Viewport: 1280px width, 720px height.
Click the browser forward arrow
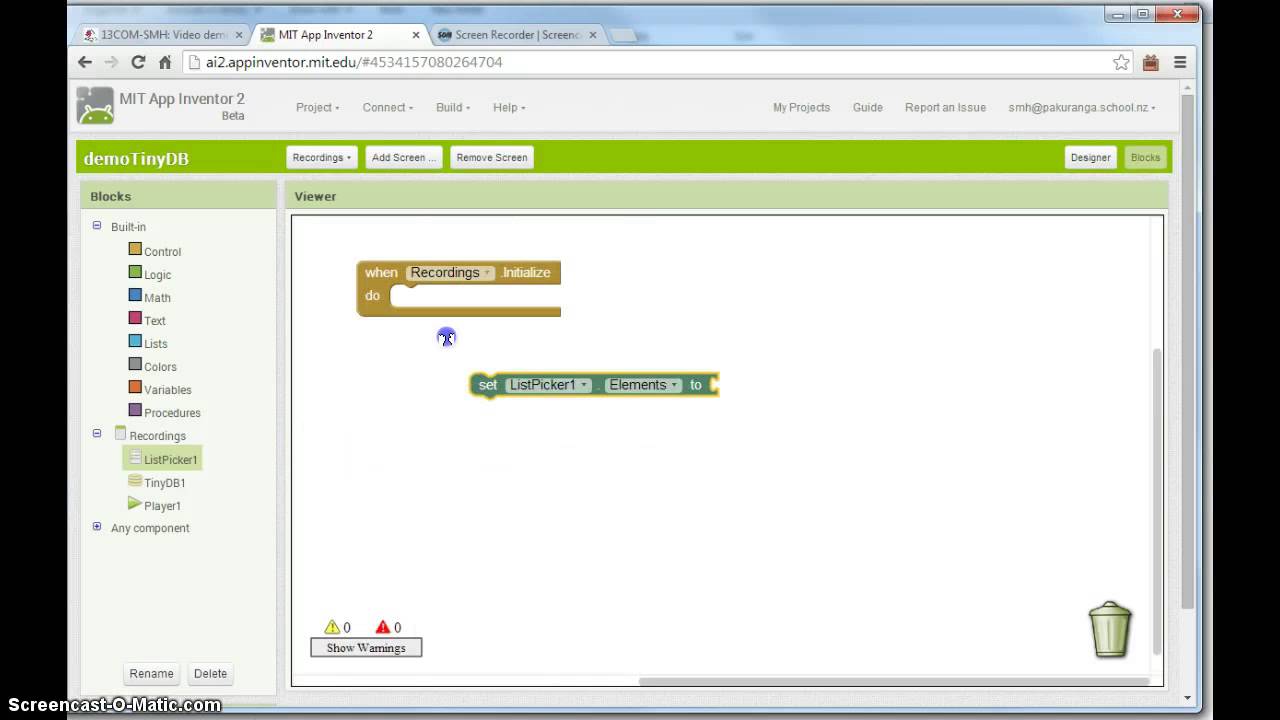[x=112, y=62]
